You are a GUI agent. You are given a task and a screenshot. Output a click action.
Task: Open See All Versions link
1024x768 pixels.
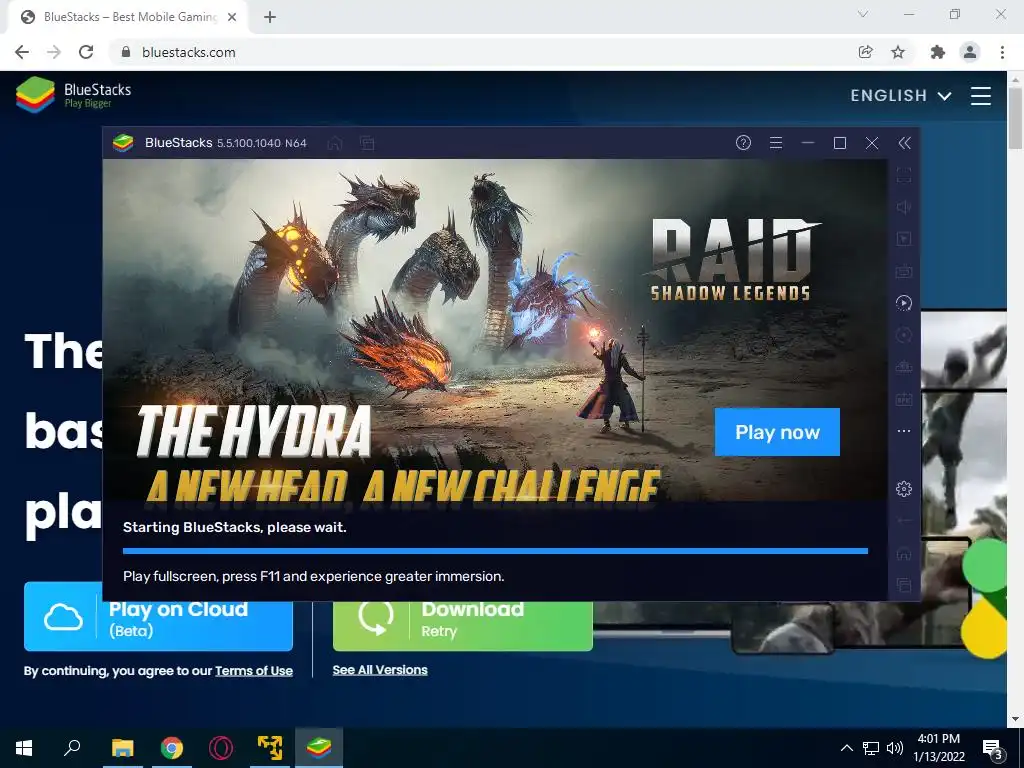click(380, 670)
